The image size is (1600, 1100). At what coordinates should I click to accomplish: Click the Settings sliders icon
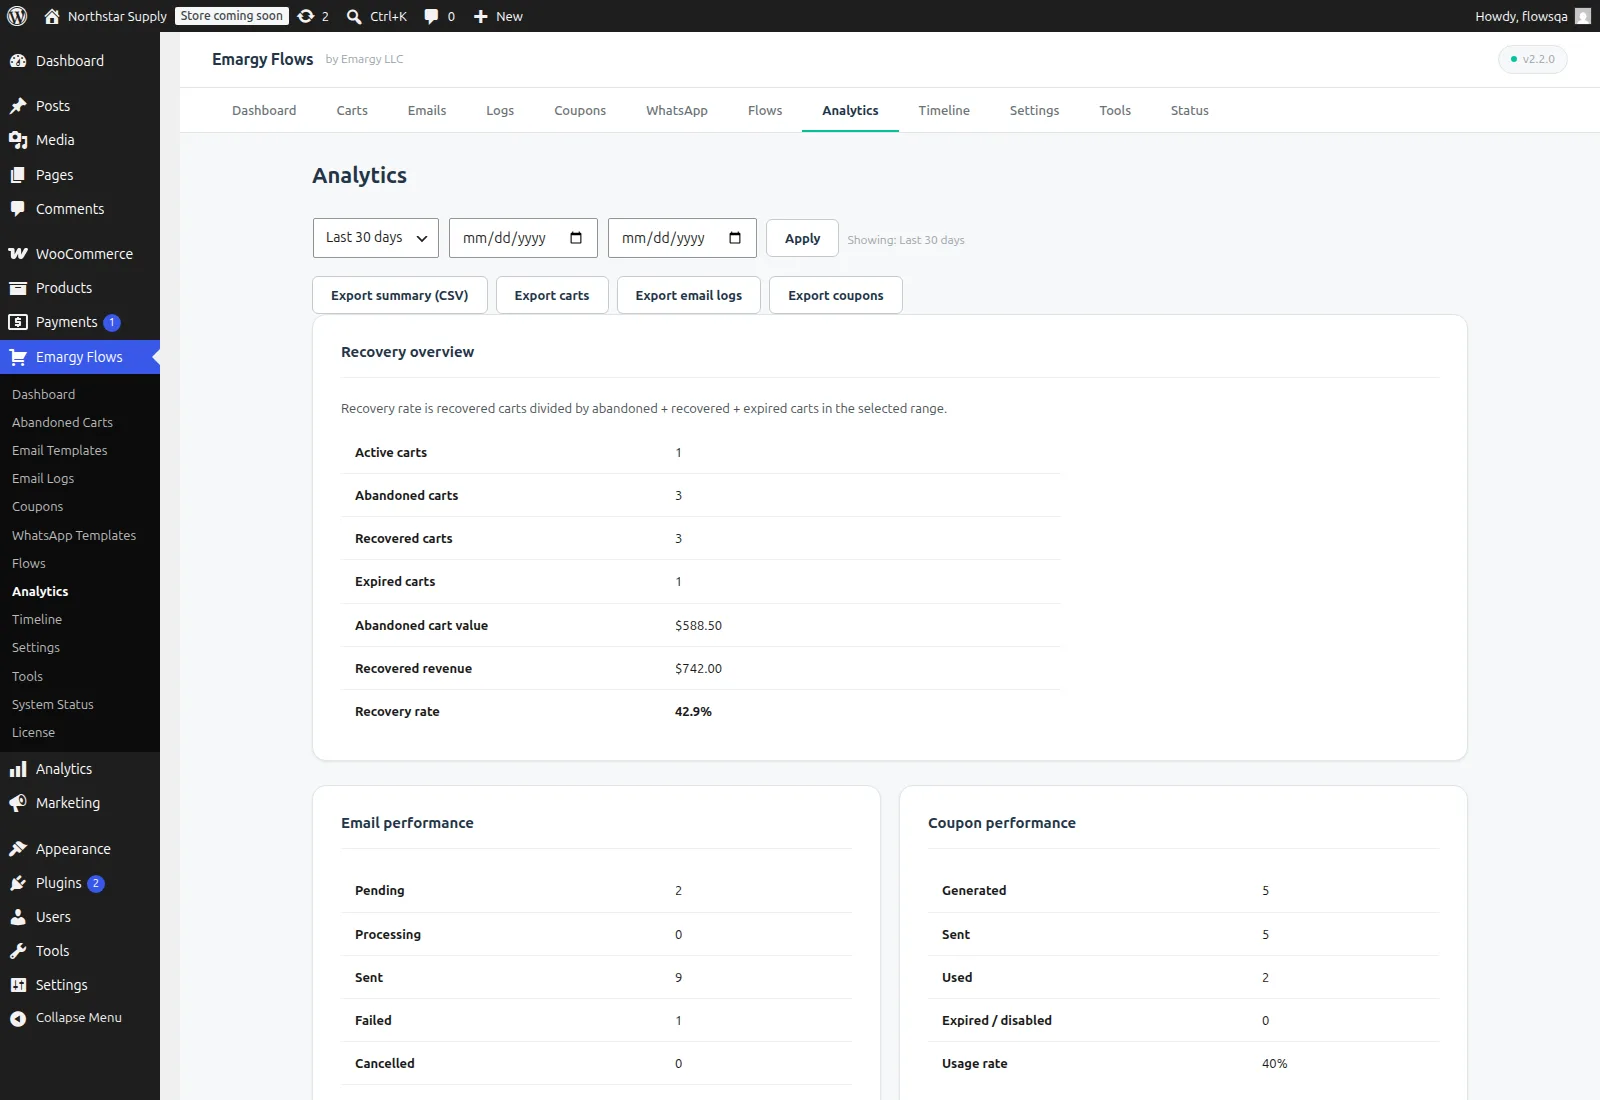[x=18, y=985]
